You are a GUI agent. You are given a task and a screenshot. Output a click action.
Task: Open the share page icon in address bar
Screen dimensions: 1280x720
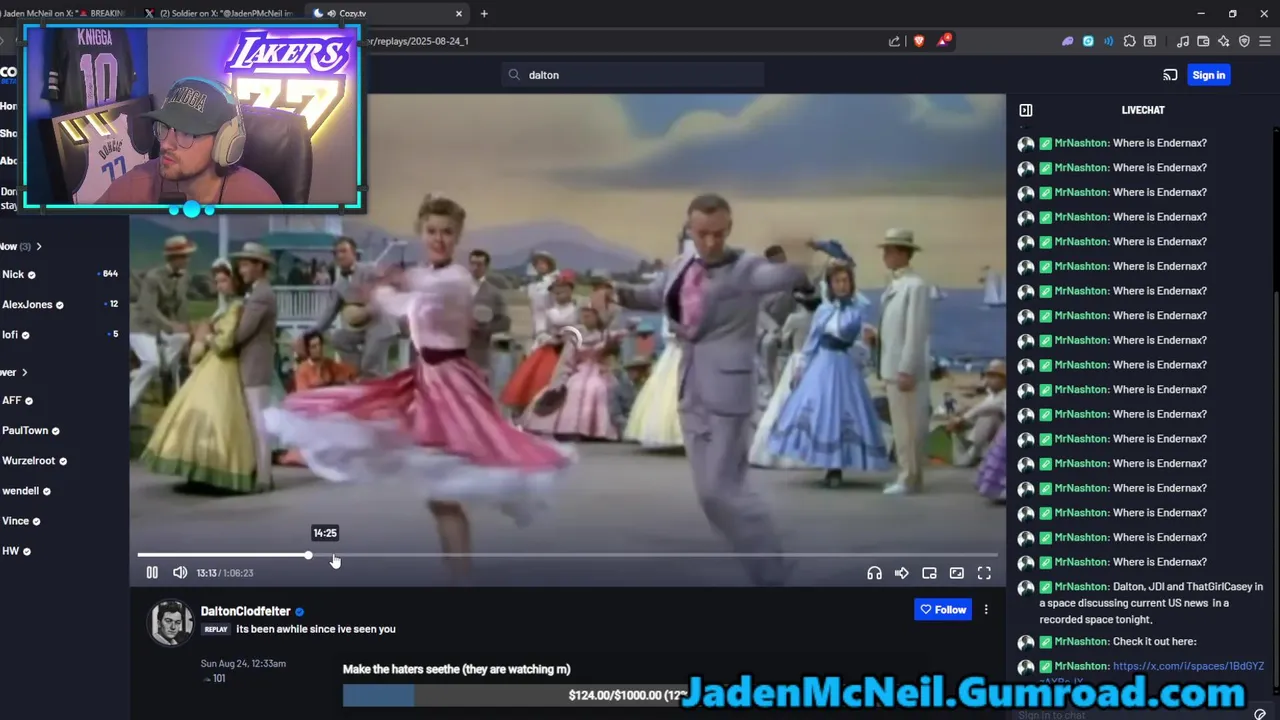coord(894,41)
